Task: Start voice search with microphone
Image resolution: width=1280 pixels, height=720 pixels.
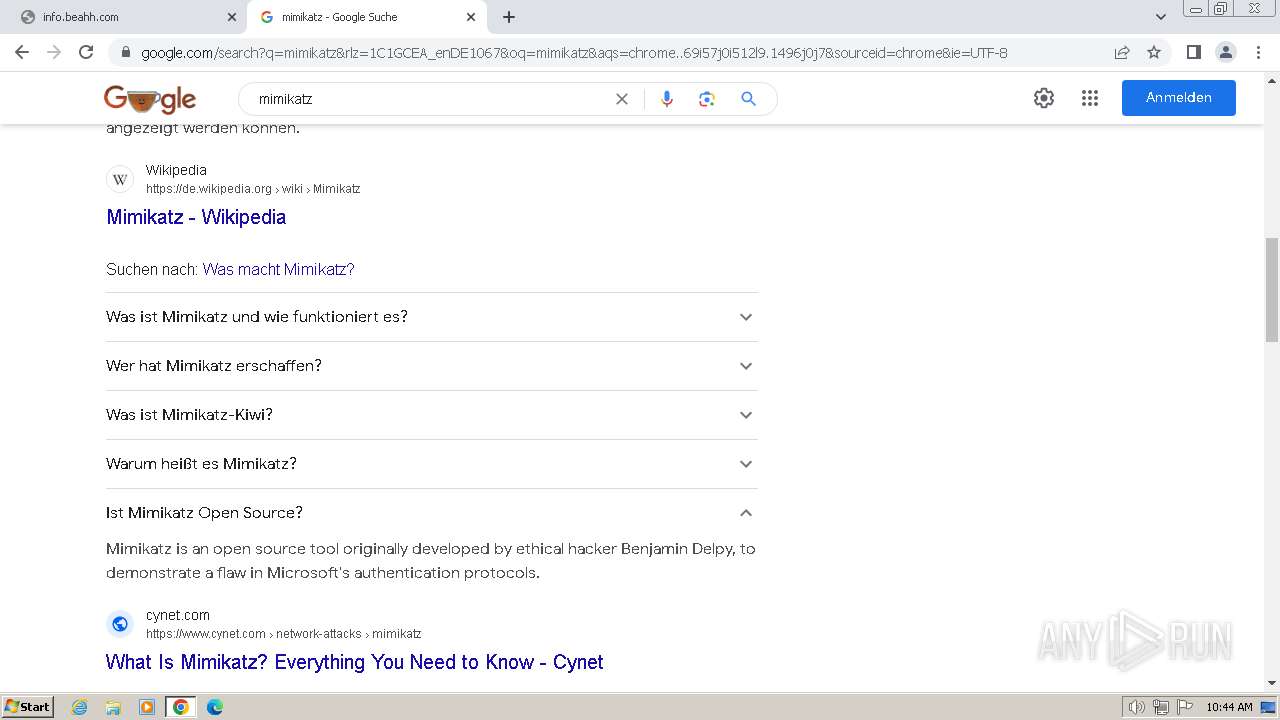Action: [667, 99]
